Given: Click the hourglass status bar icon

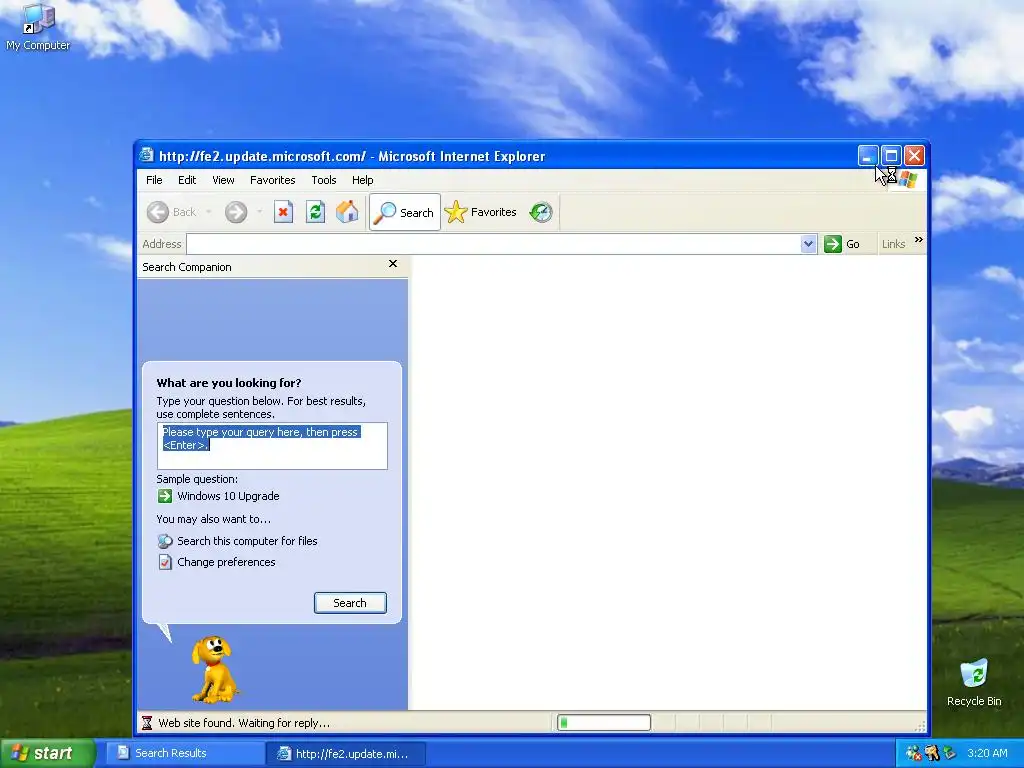Looking at the screenshot, I should point(147,723).
